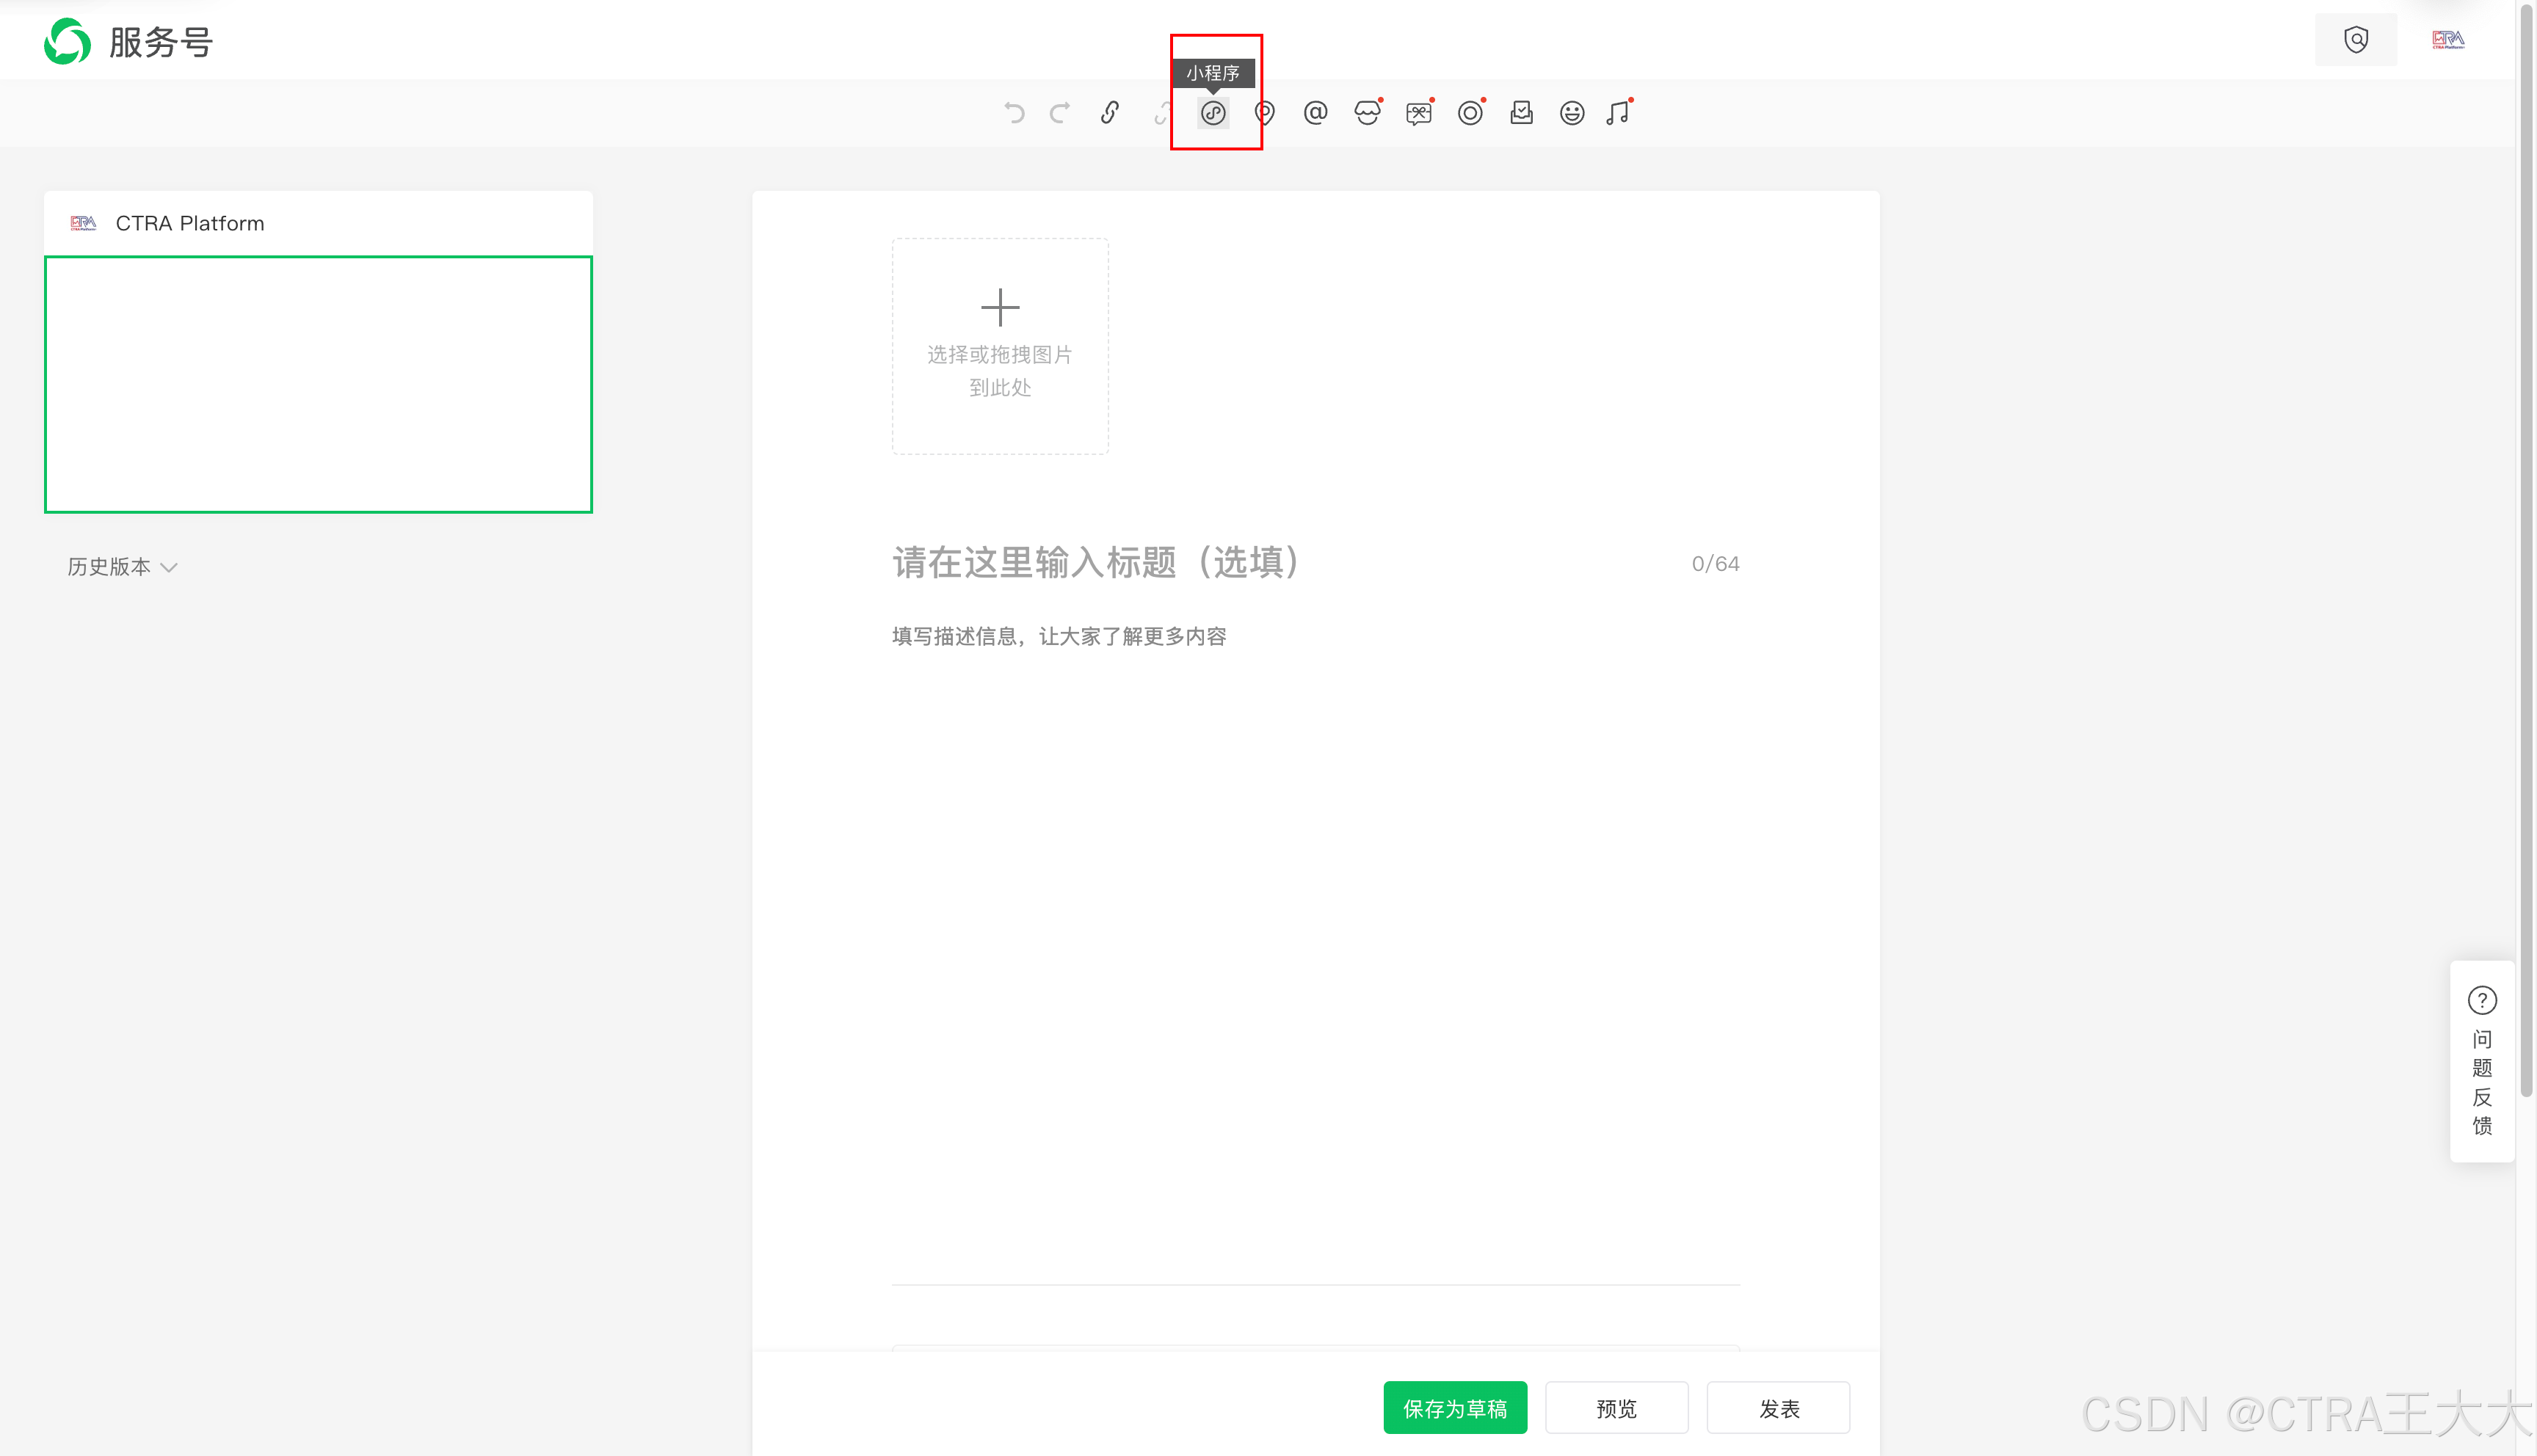The width and height of the screenshot is (2537, 1456).
Task: Click the @ mention icon
Action: point(1316,113)
